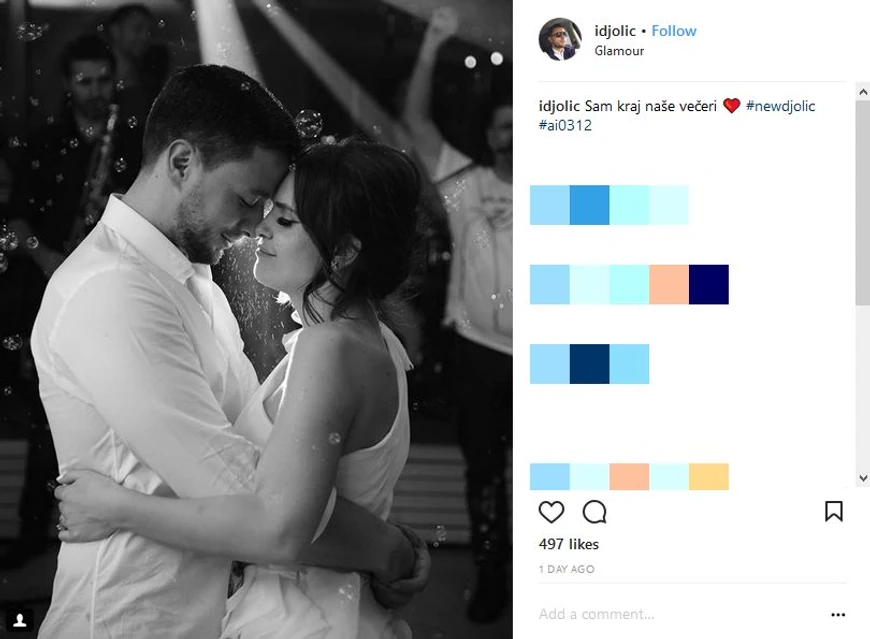Open comments with the speech bubble icon
Viewport: 870px width, 639px height.
pos(594,511)
